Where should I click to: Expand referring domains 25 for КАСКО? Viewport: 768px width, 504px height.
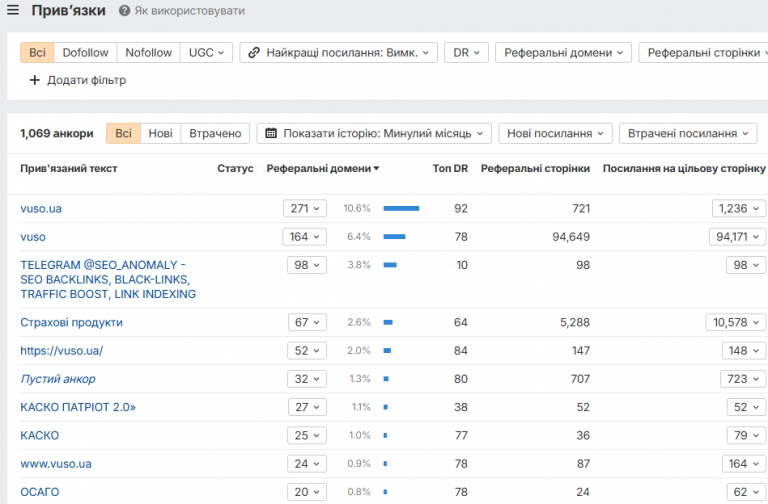[307, 435]
